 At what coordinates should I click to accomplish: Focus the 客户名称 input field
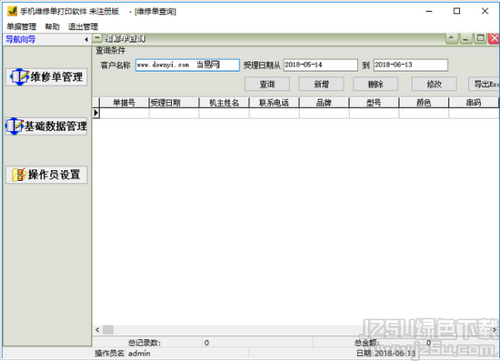[x=187, y=65]
